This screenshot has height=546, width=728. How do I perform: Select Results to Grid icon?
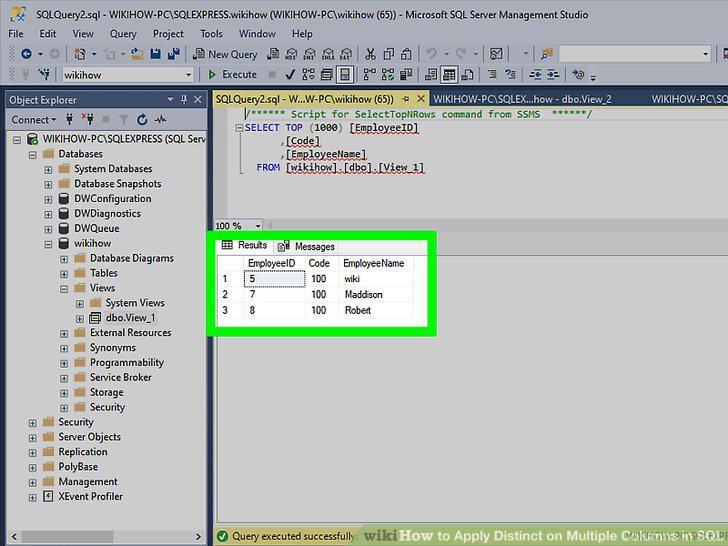point(449,74)
